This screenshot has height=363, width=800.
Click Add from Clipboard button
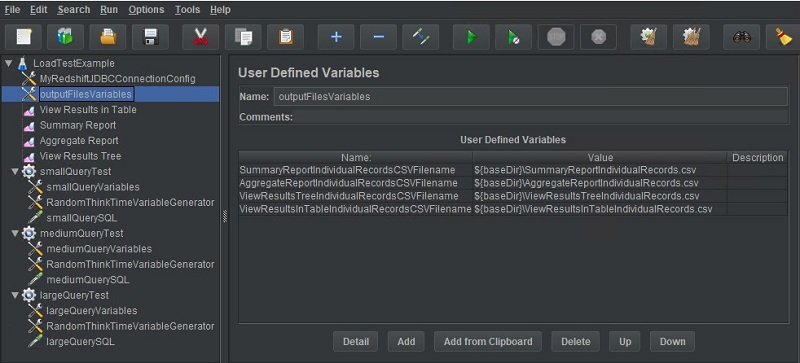[x=488, y=342]
